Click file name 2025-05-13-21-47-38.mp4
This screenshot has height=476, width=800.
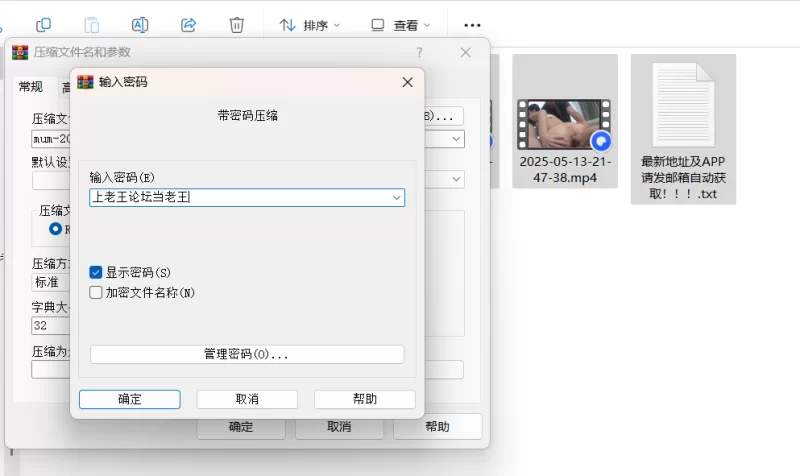565,169
